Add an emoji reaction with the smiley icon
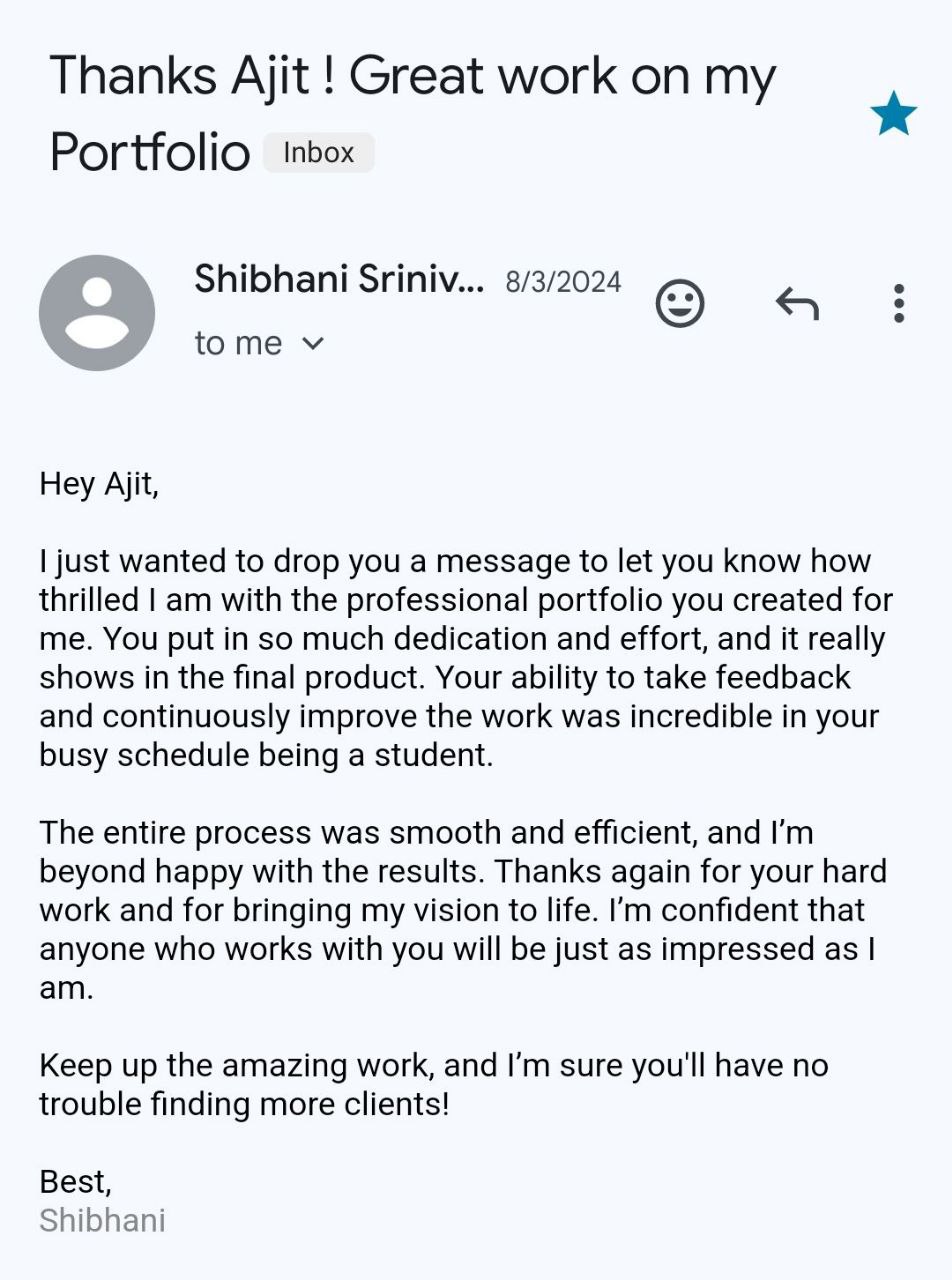Image resolution: width=952 pixels, height=1280 pixels. click(680, 302)
